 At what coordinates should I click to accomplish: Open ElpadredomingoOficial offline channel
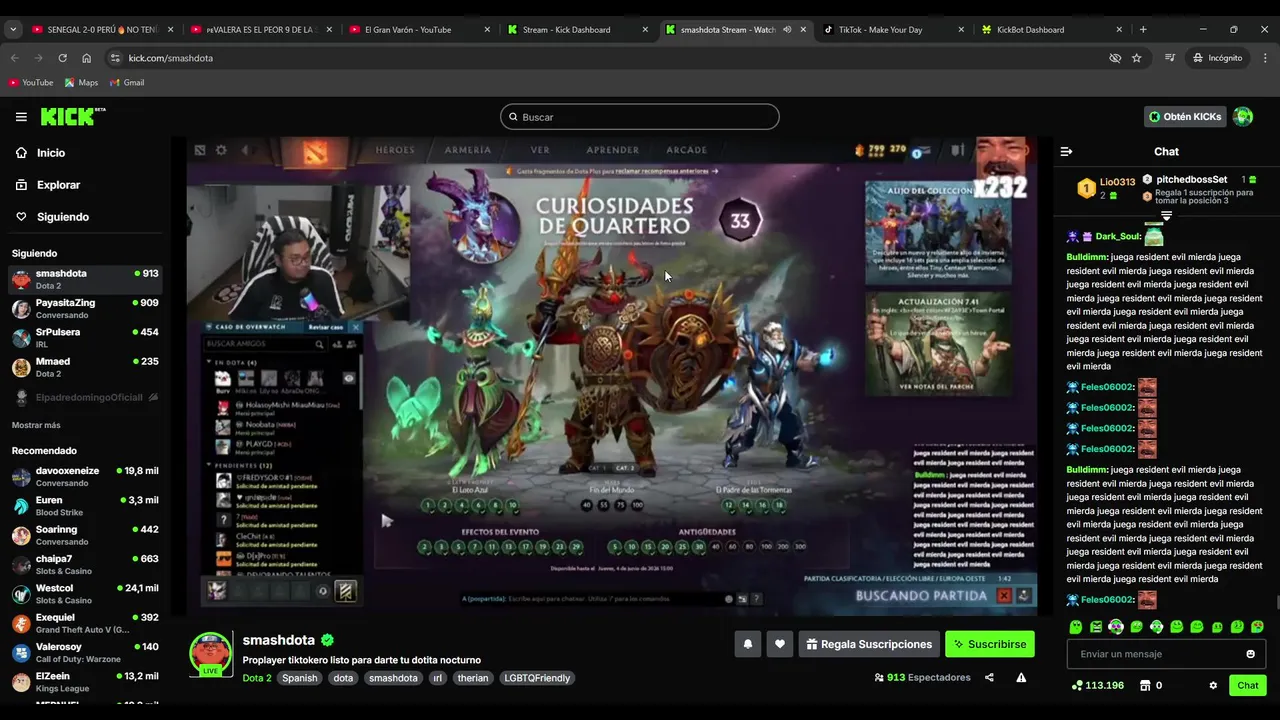pos(85,397)
